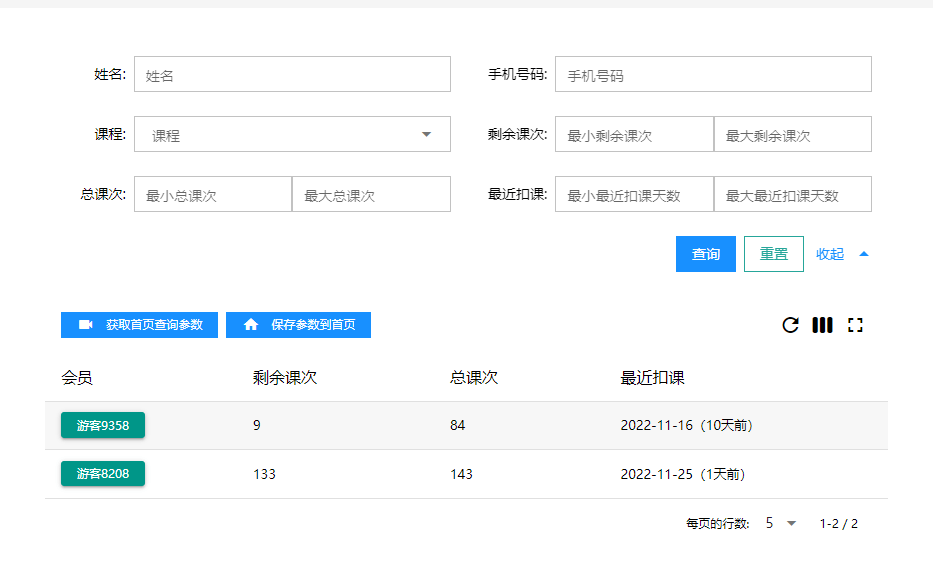933x575 pixels.
Task: Click the 查询 search button
Action: tap(706, 254)
